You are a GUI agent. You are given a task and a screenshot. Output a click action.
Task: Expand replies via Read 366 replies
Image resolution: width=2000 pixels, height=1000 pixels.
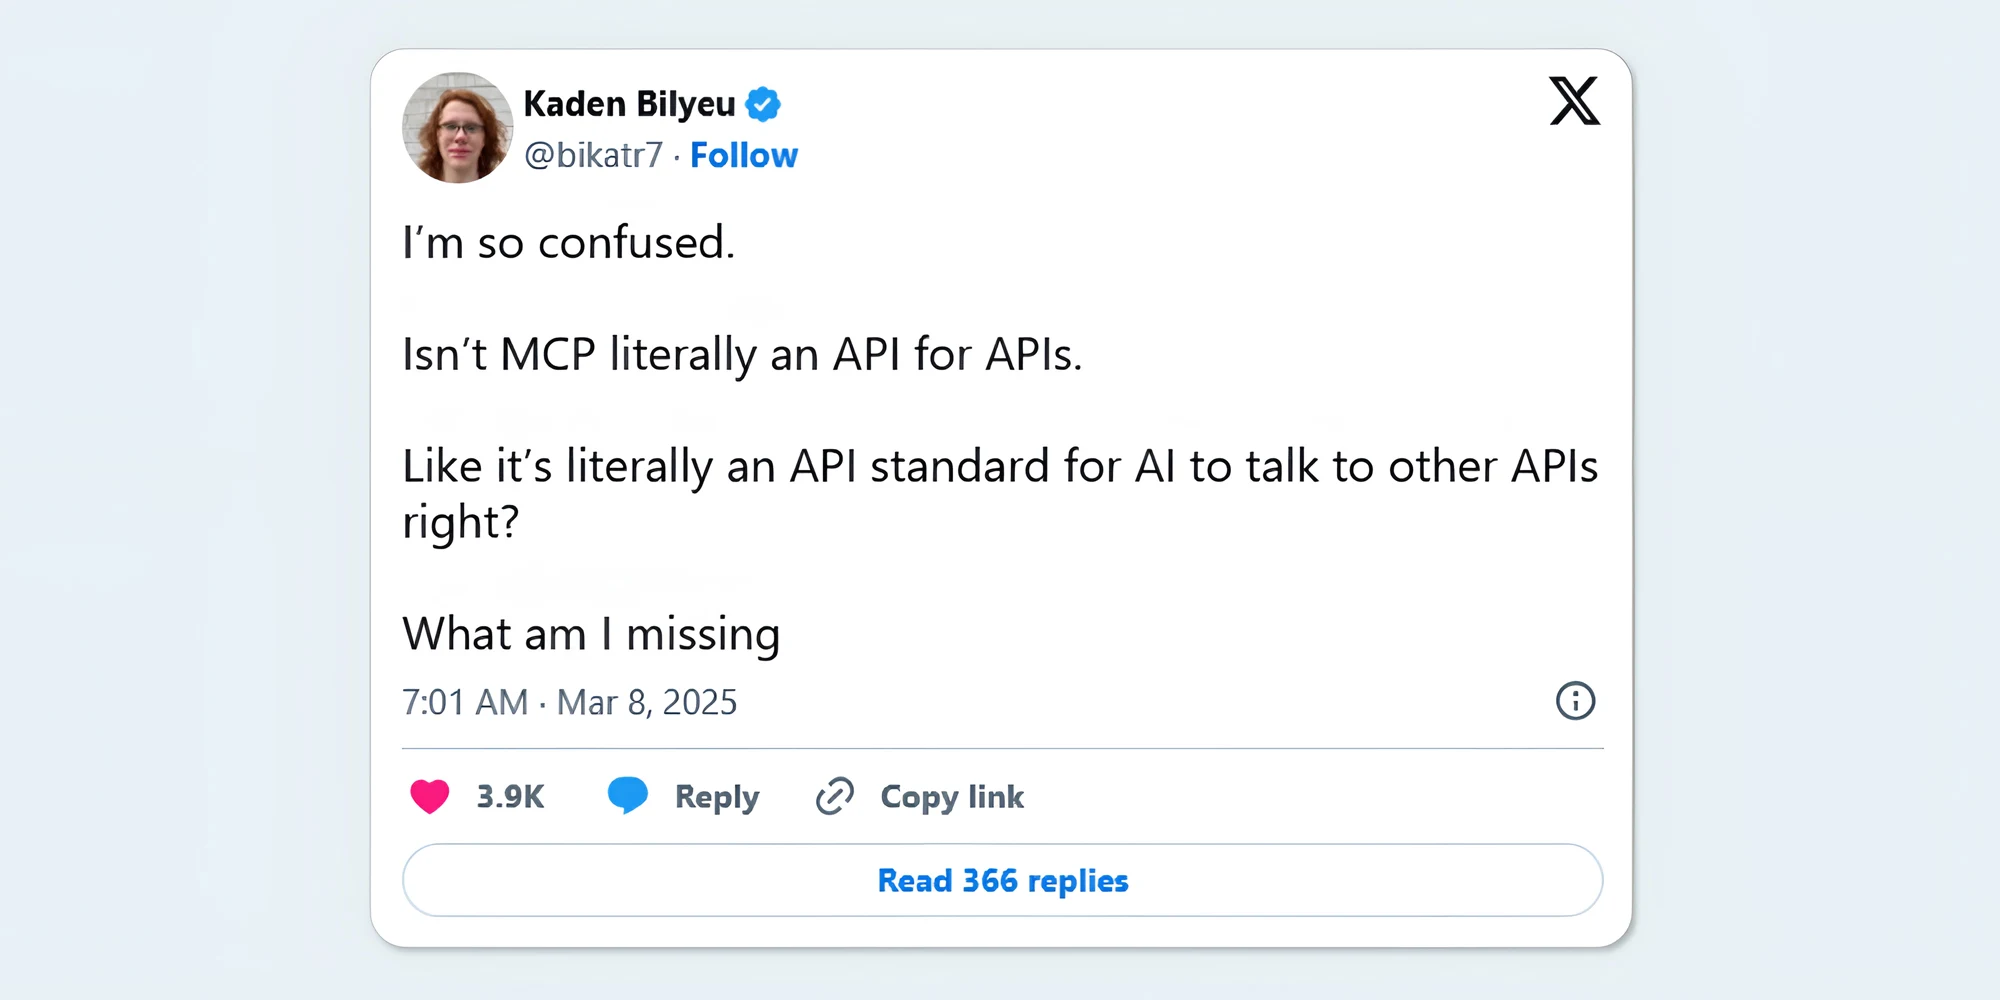1001,881
